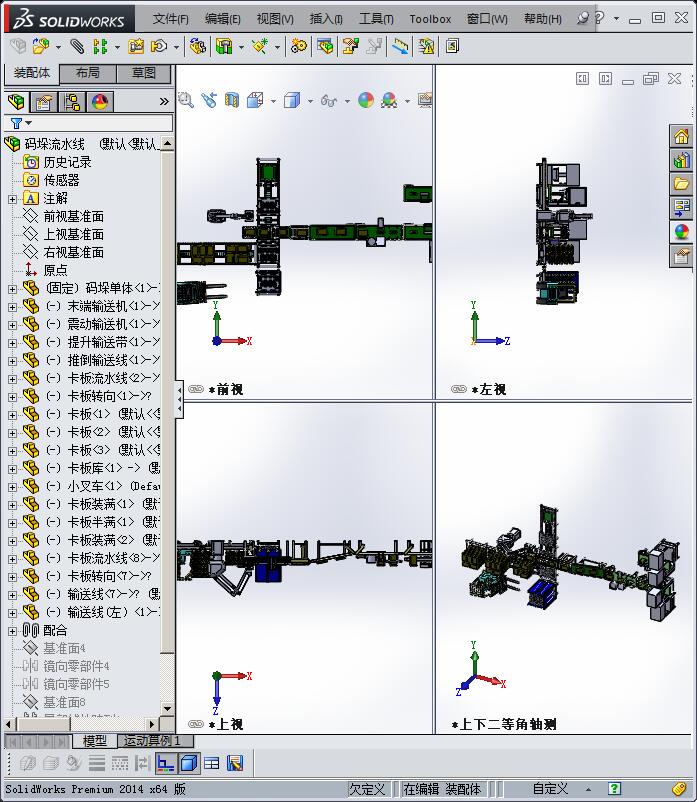Click the help question mark button in title bar
Viewport: 697px width, 802px height.
tap(600, 18)
